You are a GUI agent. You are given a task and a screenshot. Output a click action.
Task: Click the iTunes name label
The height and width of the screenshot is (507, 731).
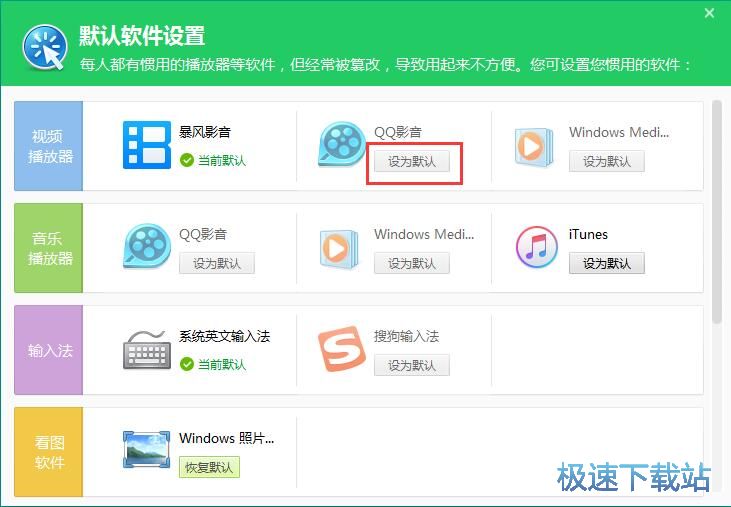[x=588, y=234]
